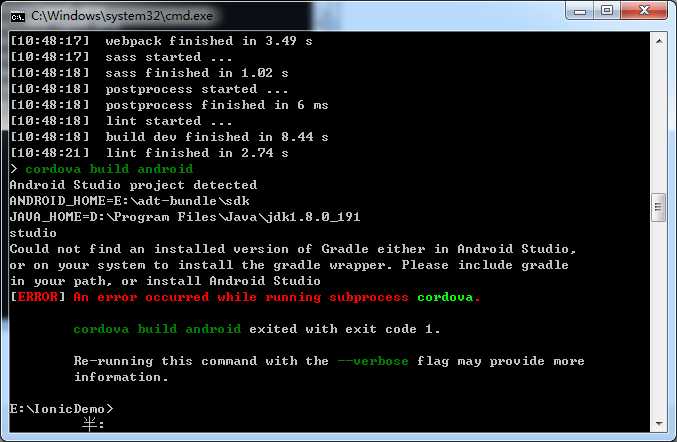
Task: Click the E:\IonicDemo> prompt line
Action: point(61,409)
